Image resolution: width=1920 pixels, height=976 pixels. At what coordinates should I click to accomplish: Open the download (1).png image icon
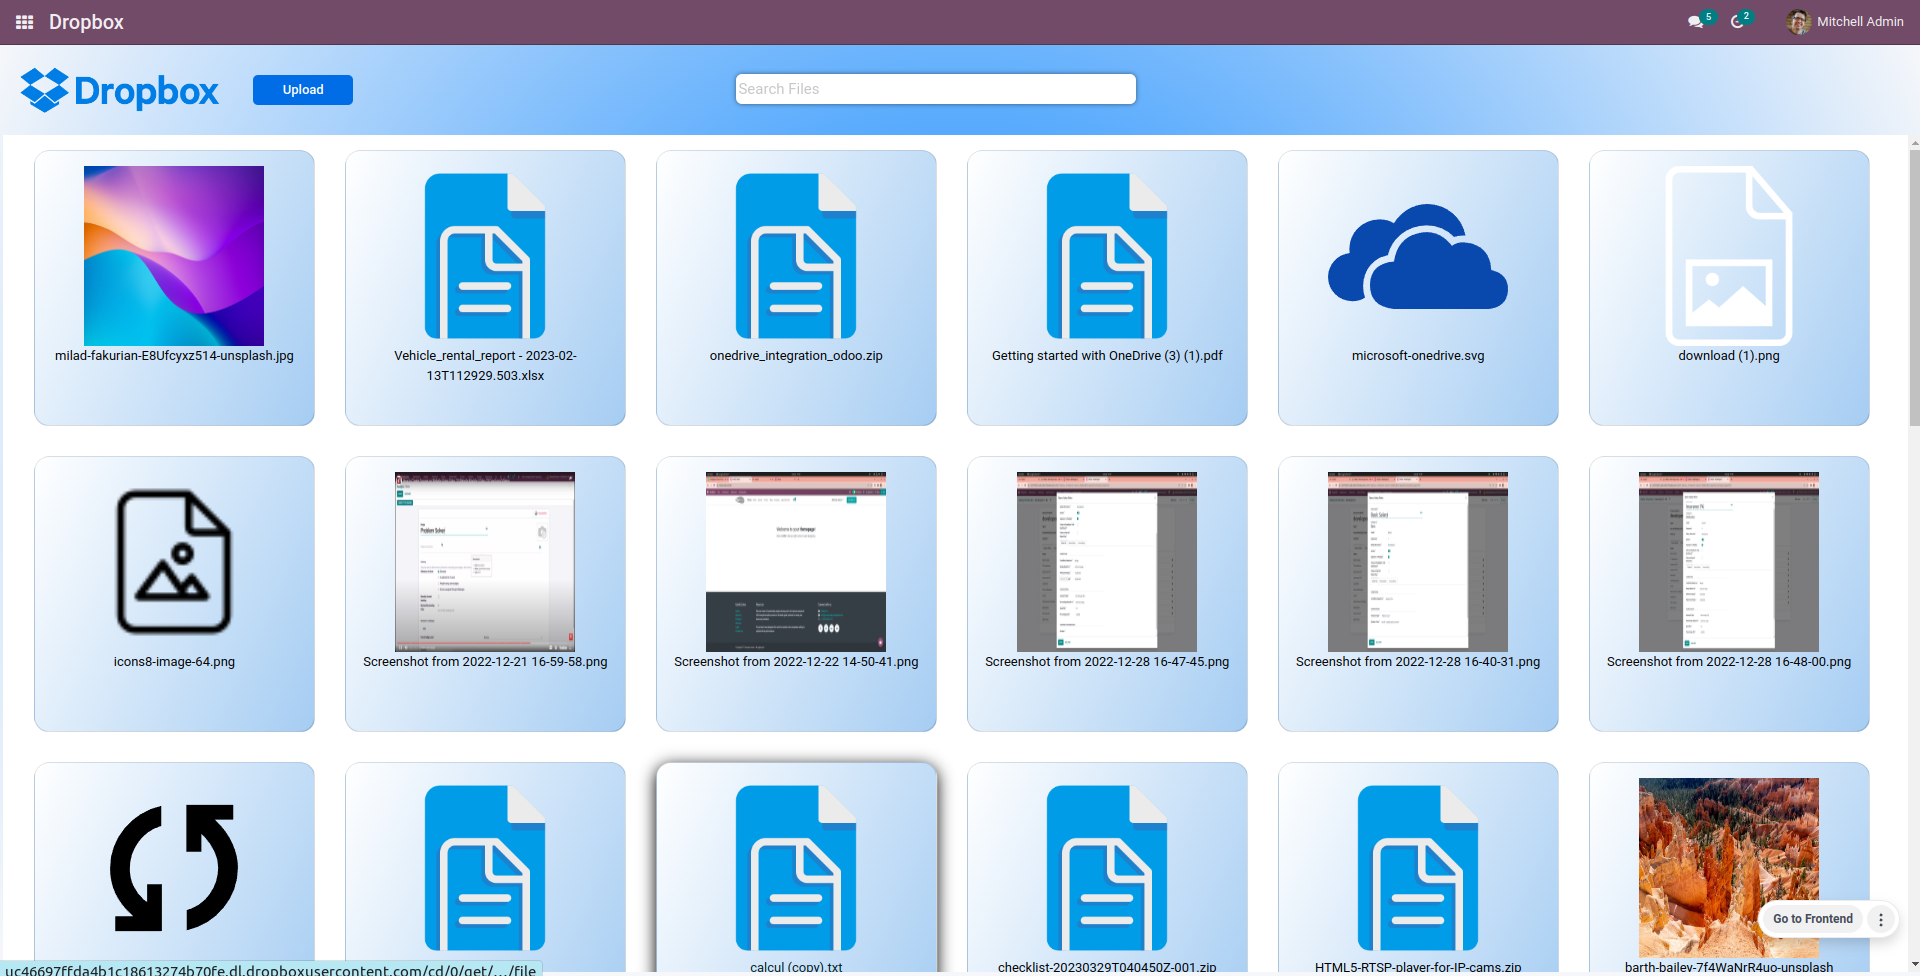pyautogui.click(x=1729, y=256)
